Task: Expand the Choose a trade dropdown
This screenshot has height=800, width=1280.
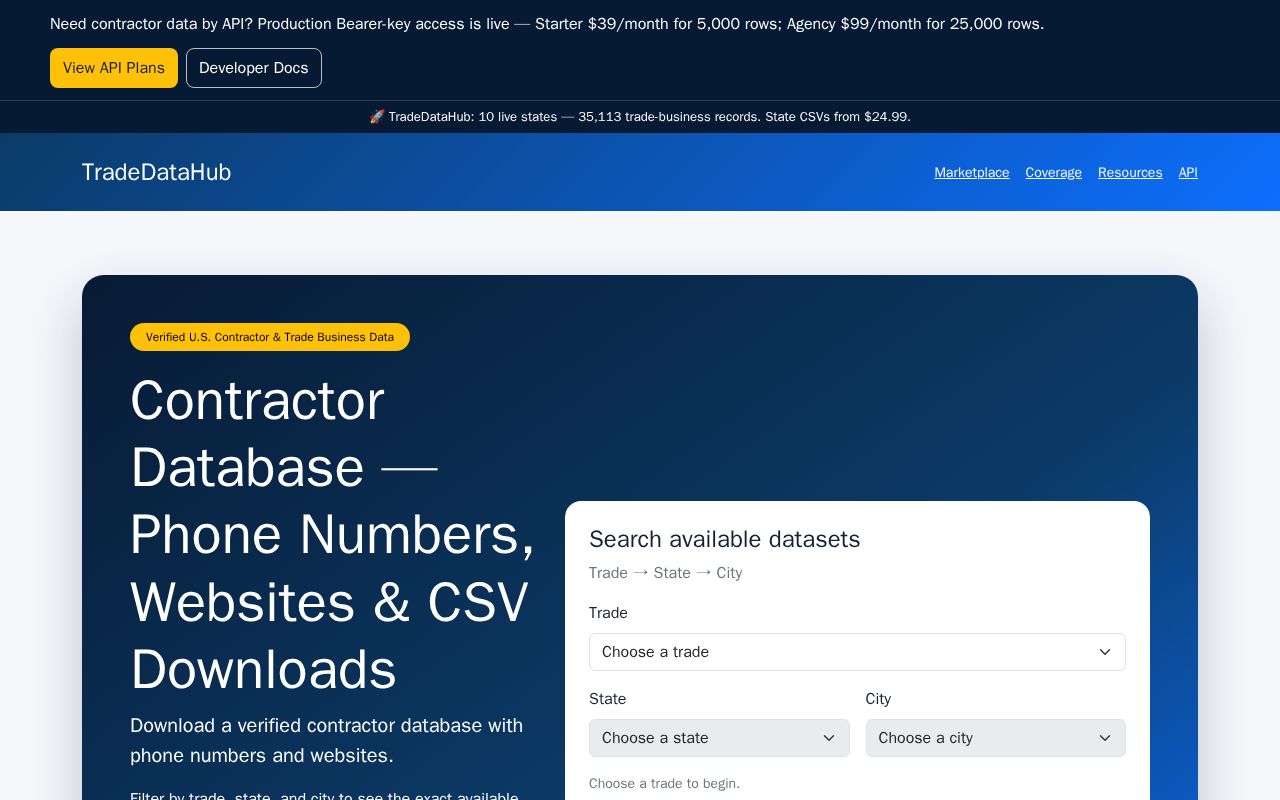Action: (x=857, y=652)
